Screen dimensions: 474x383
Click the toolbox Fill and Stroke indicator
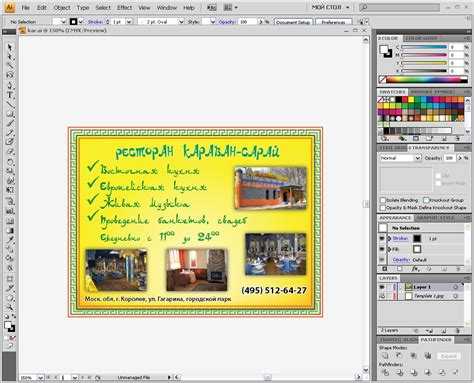point(10,327)
